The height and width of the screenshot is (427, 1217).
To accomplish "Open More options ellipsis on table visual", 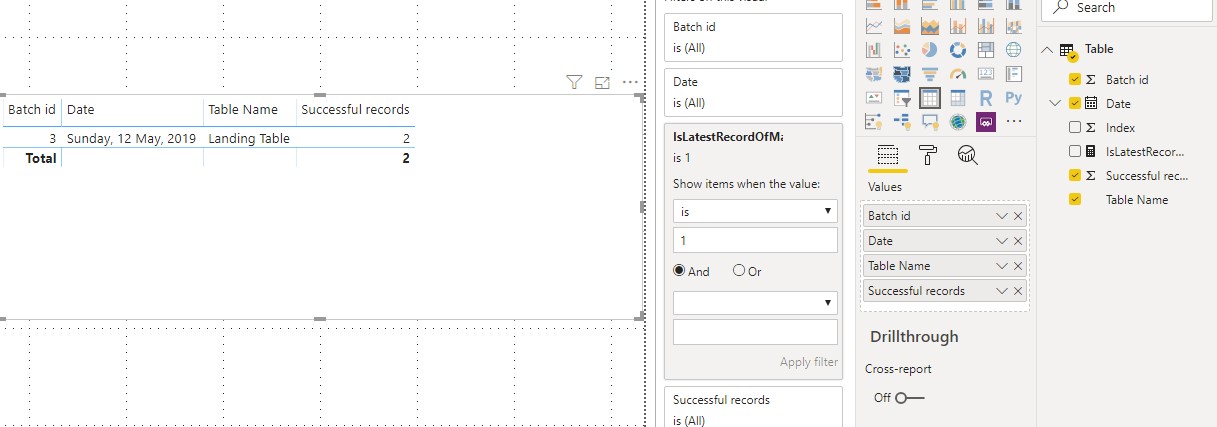I will pyautogui.click(x=630, y=82).
